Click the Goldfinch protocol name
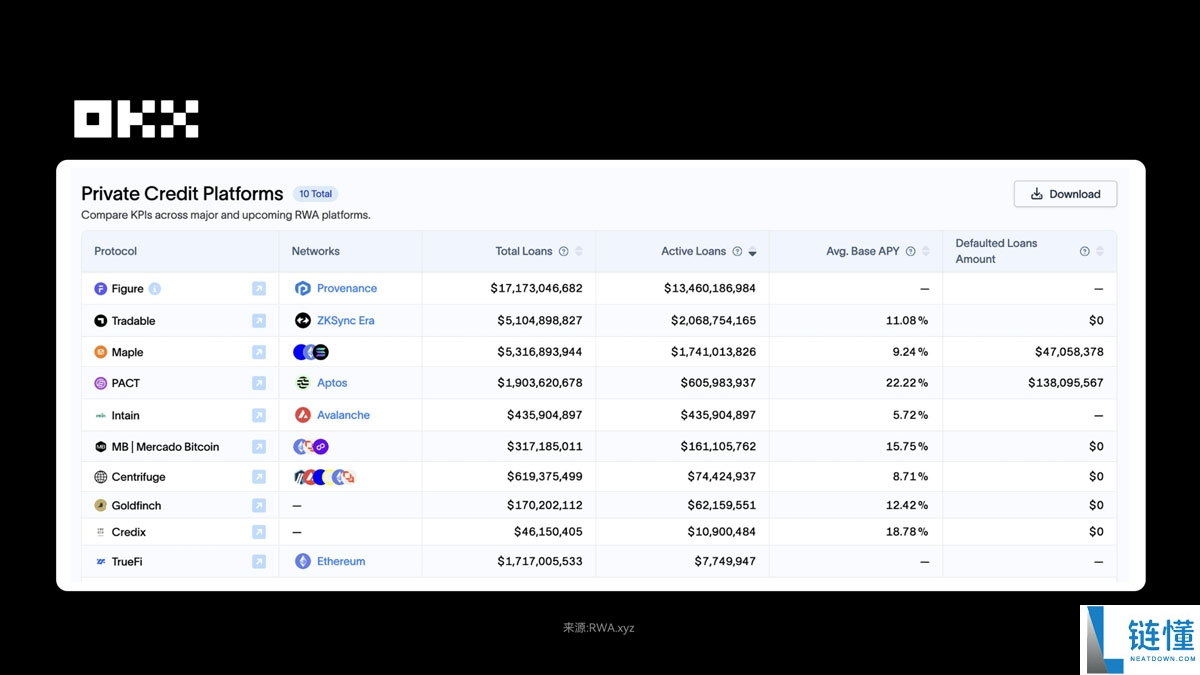Viewport: 1200px width, 675px height. (136, 506)
